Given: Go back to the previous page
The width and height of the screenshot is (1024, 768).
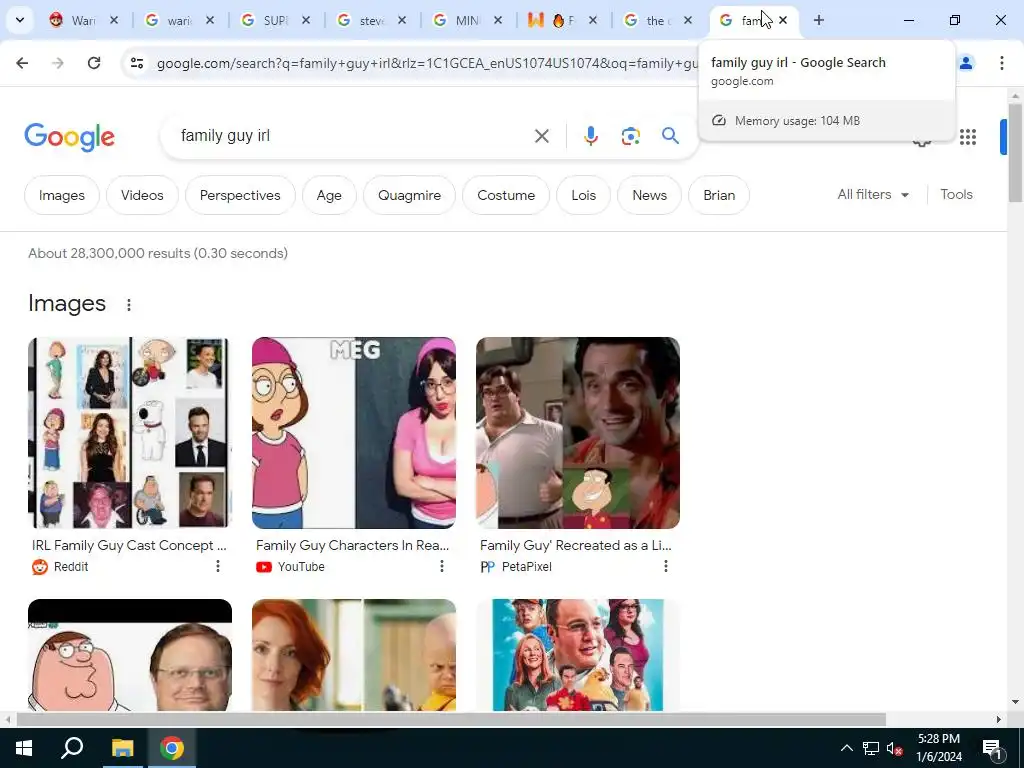Looking at the screenshot, I should [22, 63].
